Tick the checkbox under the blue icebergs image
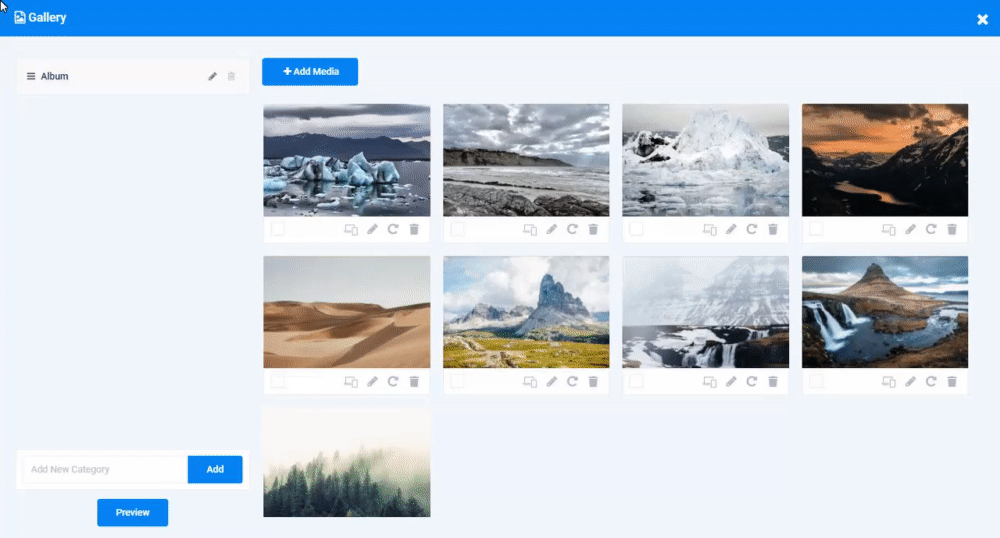 tap(277, 229)
